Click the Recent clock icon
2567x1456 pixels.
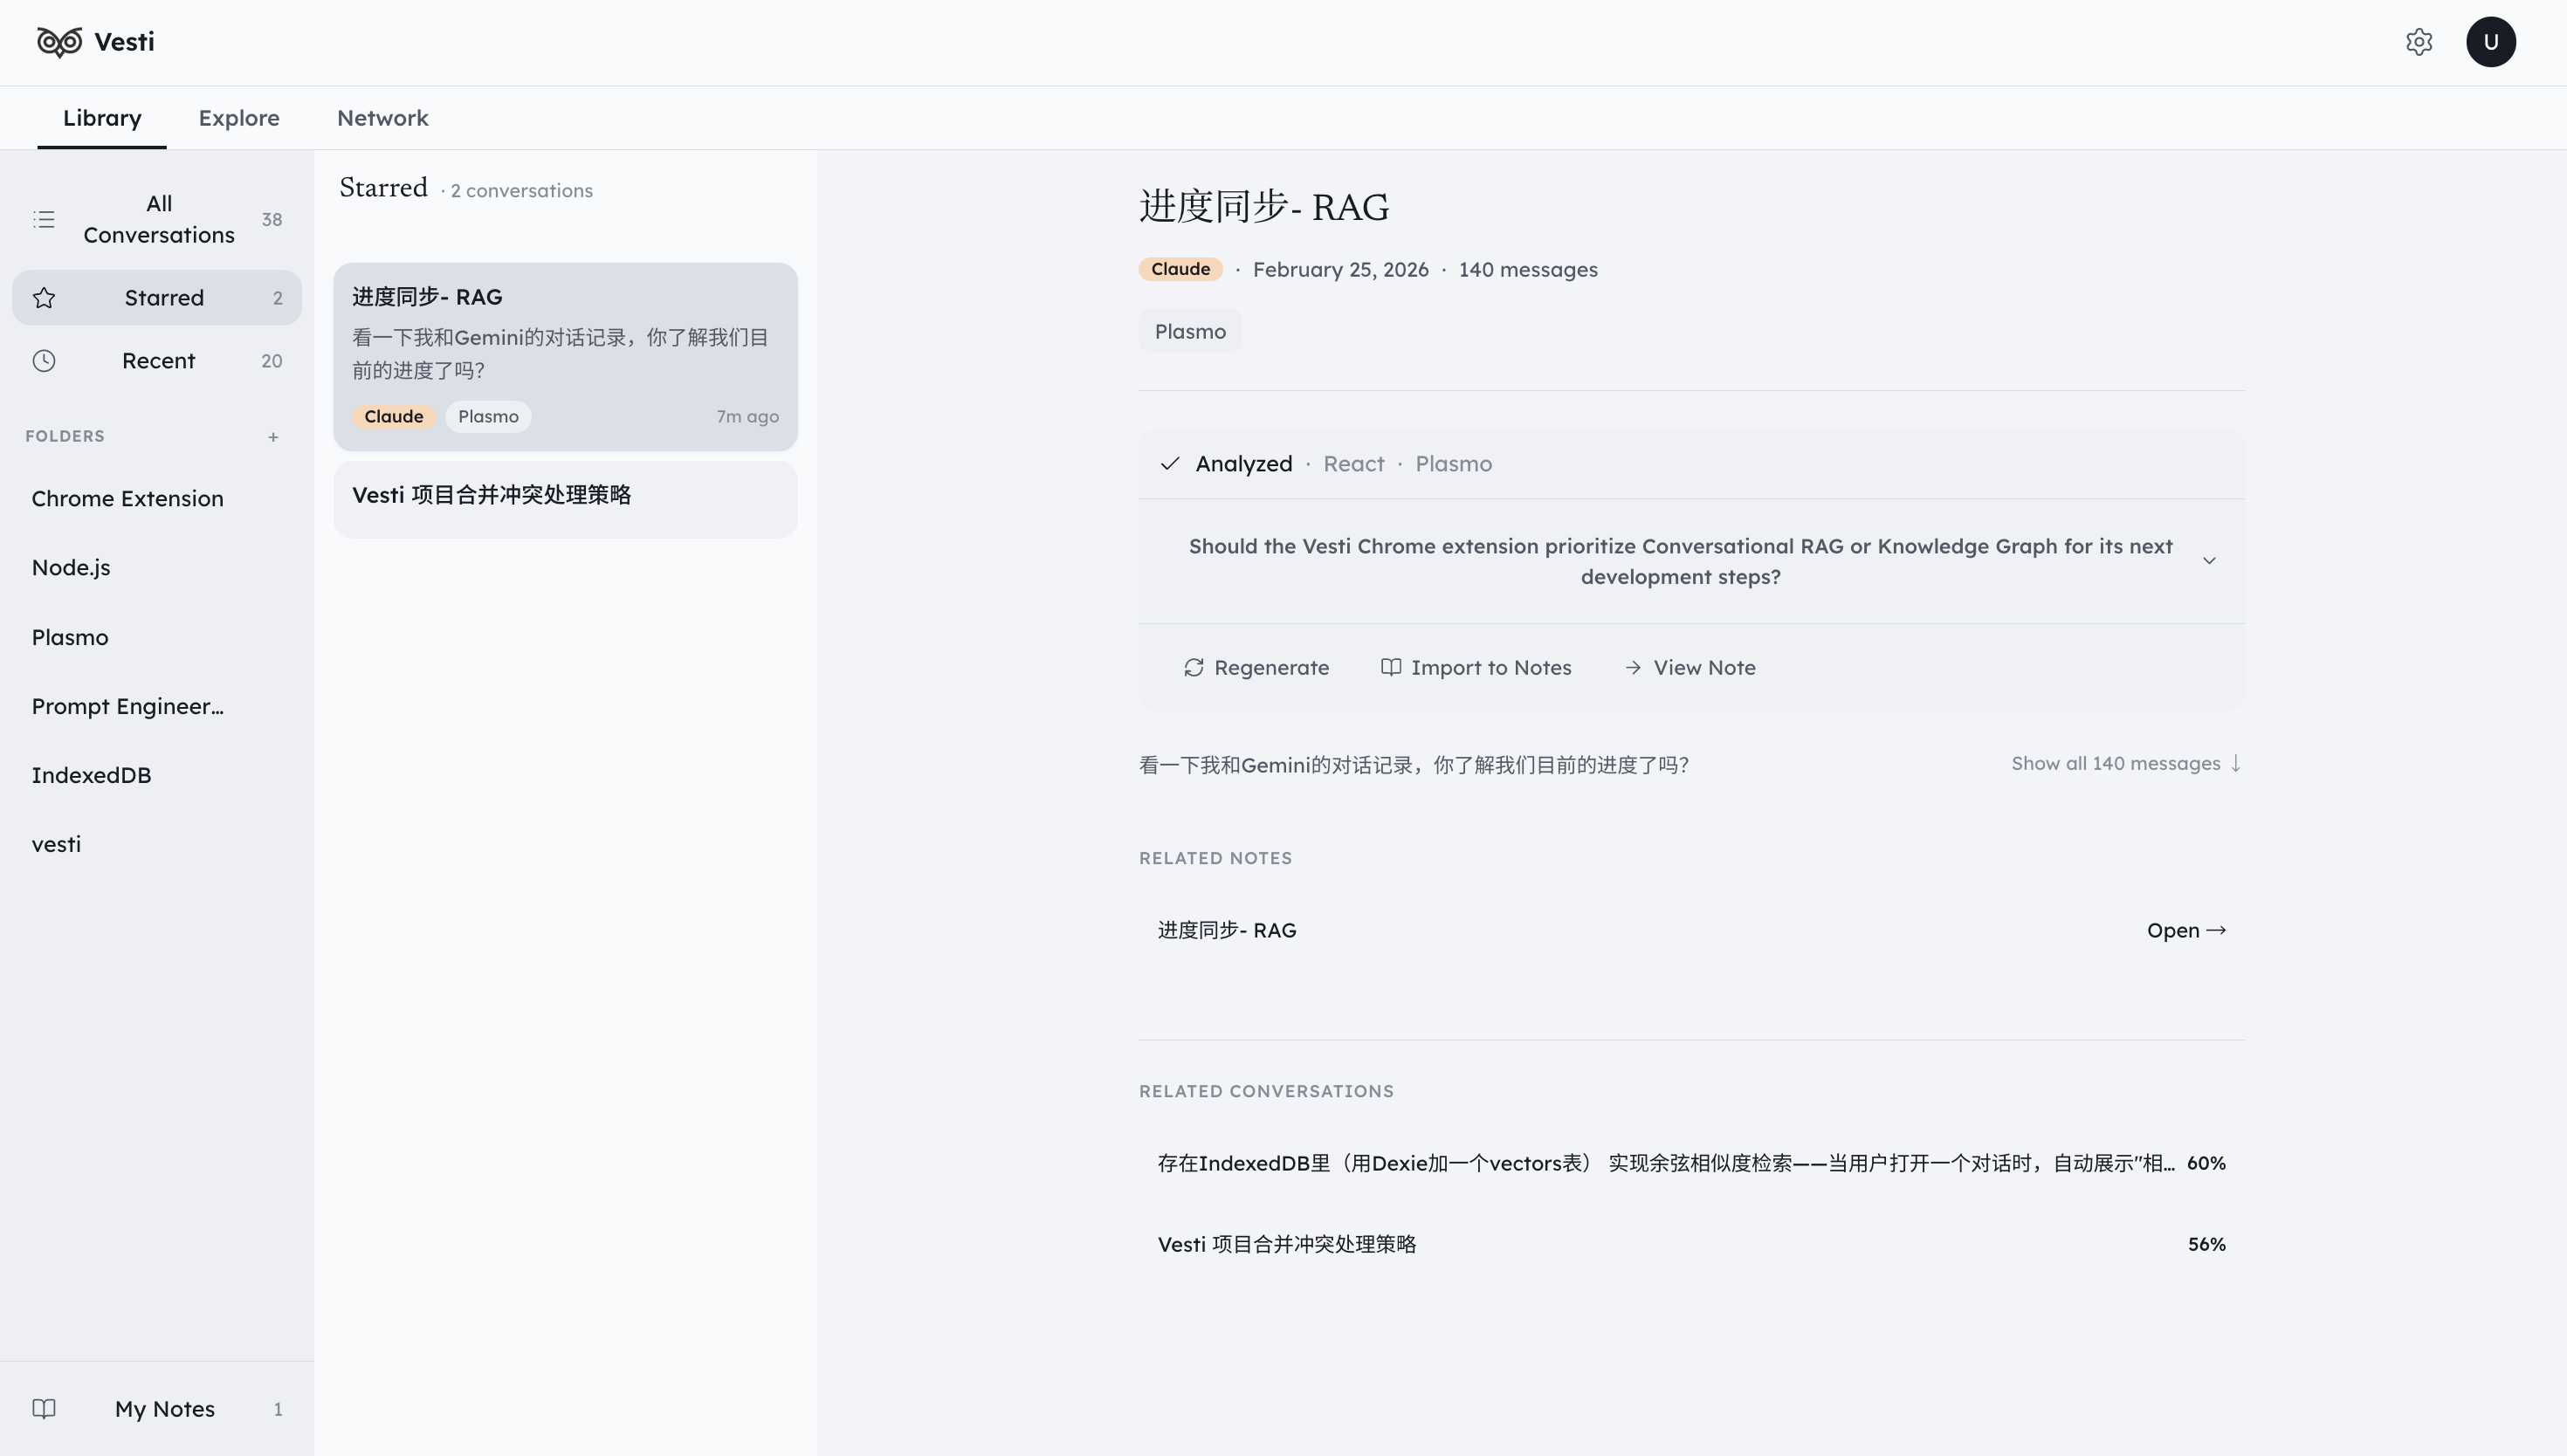44,361
